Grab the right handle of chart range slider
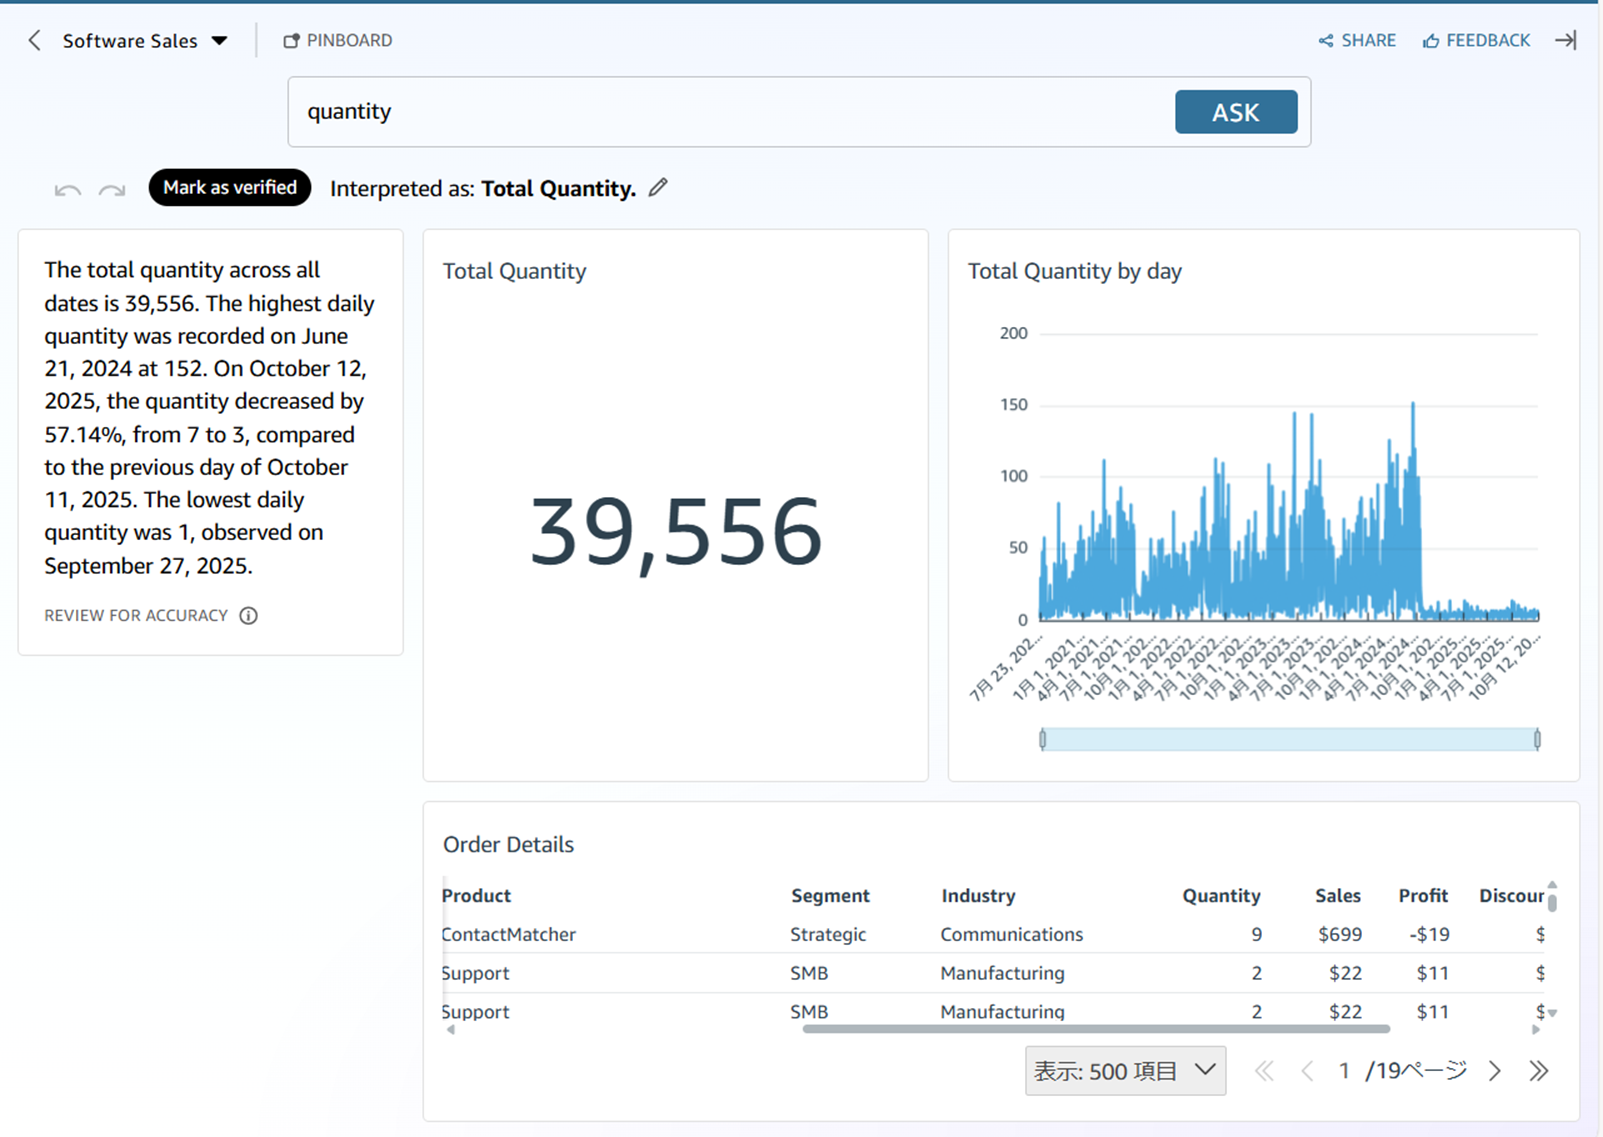1603x1137 pixels. click(x=1537, y=739)
